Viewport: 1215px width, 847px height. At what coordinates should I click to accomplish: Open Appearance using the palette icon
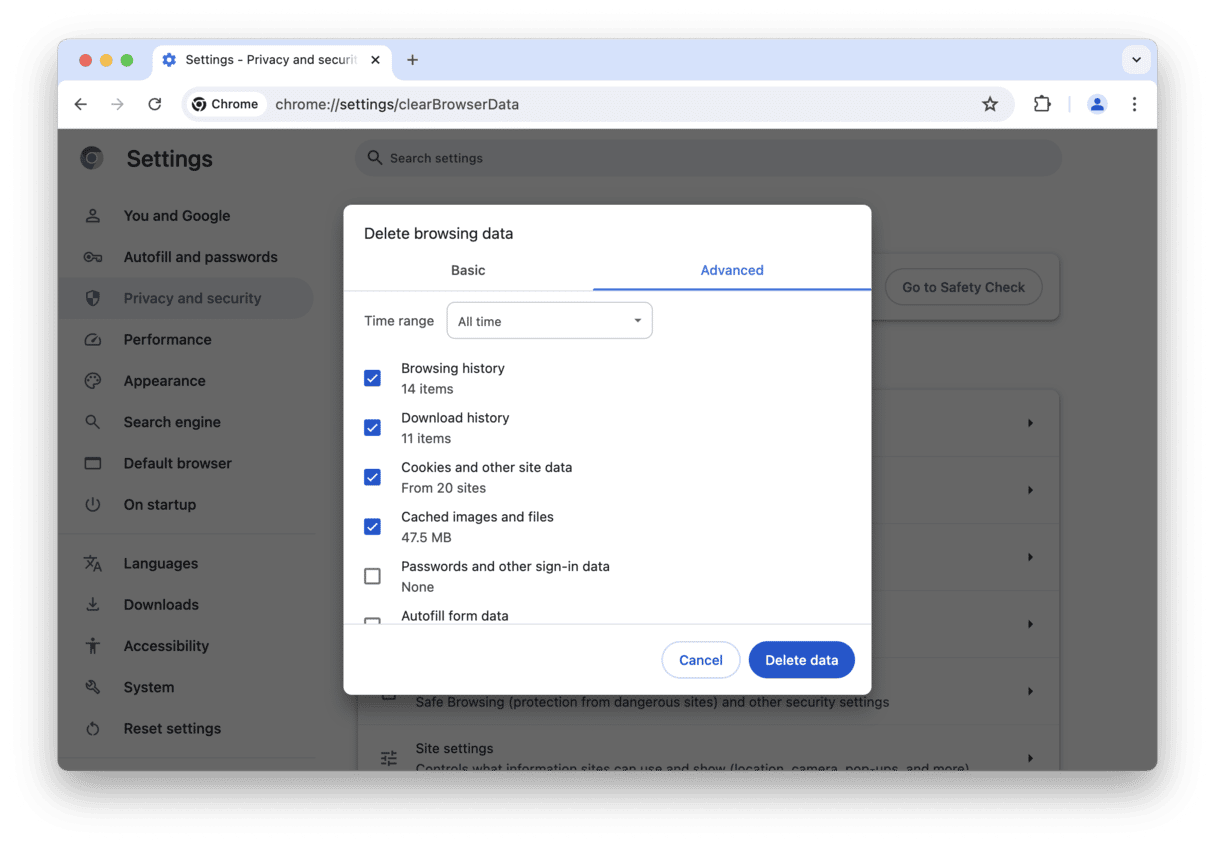point(92,380)
